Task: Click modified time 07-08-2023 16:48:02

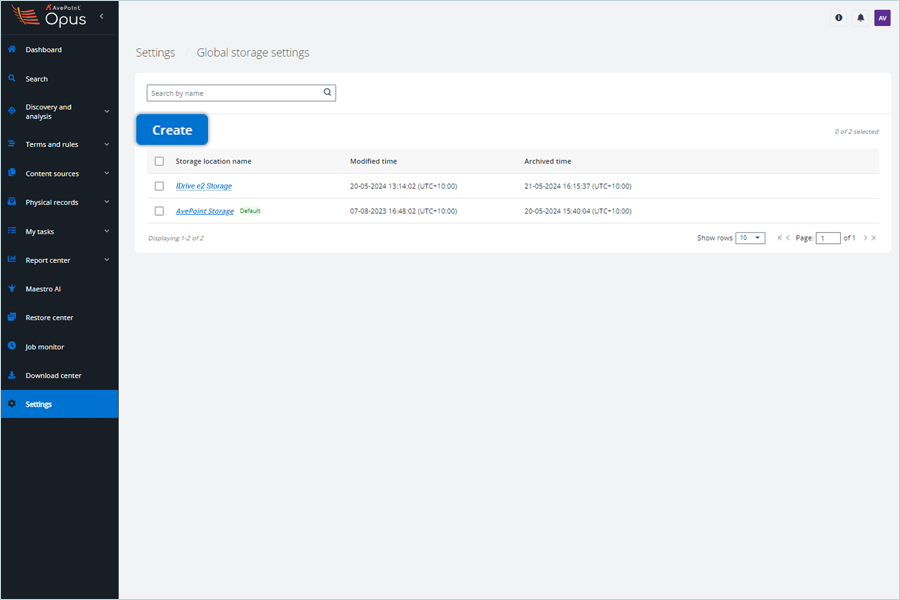Action: (404, 211)
